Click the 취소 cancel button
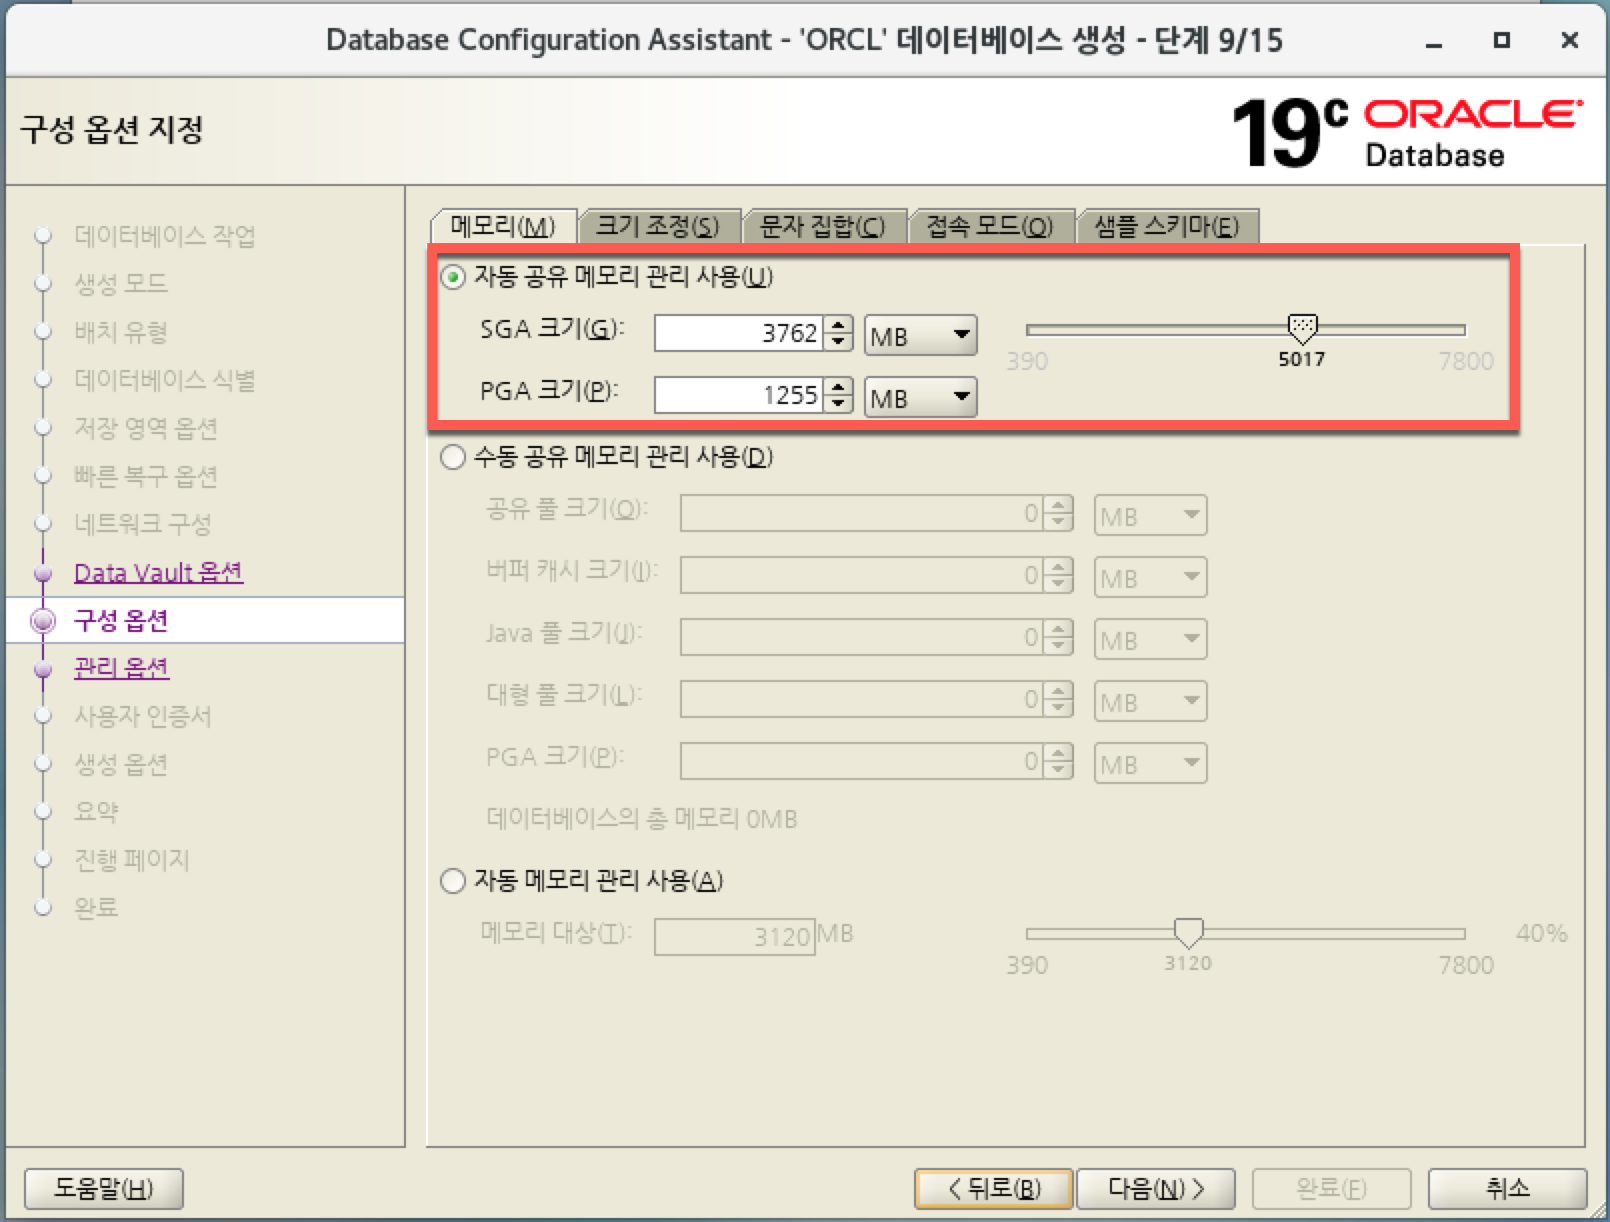The image size is (1610, 1222). pos(1507,1189)
